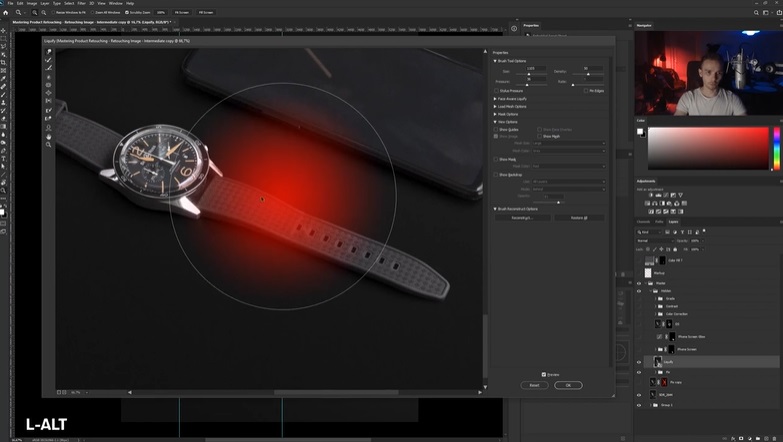Select the Face tool in Liquify
This screenshot has width=783, height=442.
click(48, 128)
